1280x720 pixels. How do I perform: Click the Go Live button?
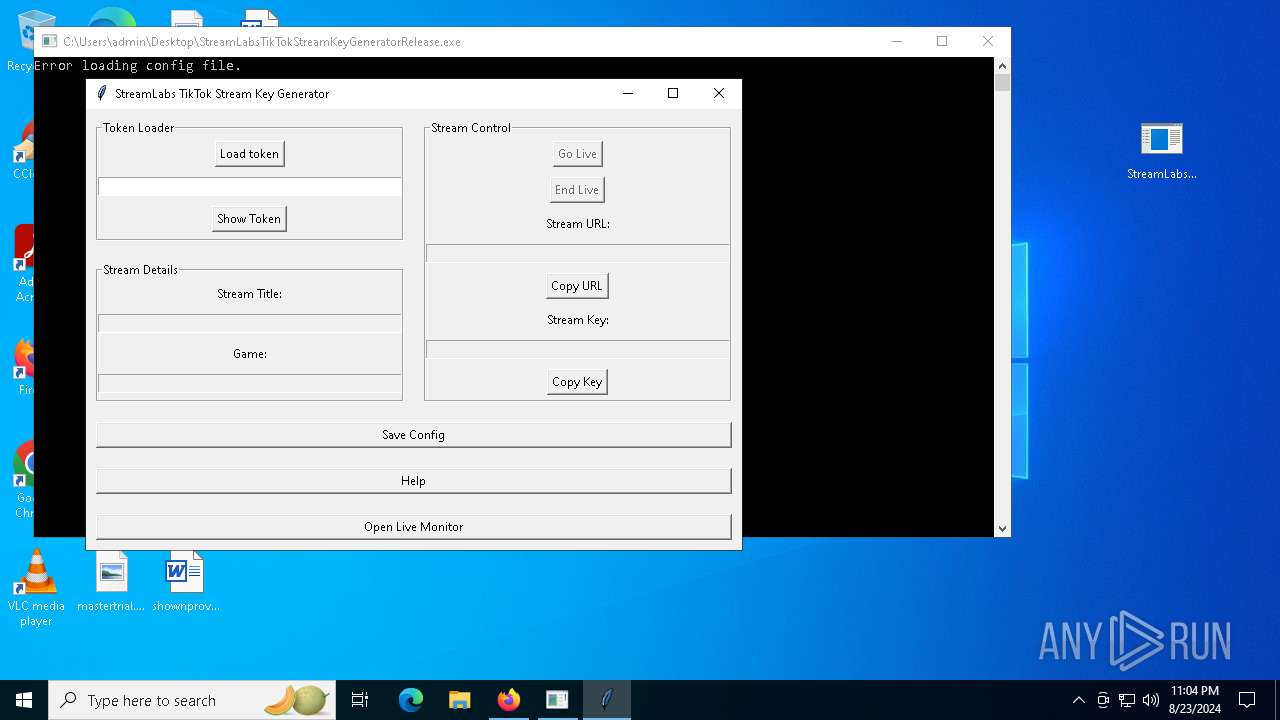577,154
